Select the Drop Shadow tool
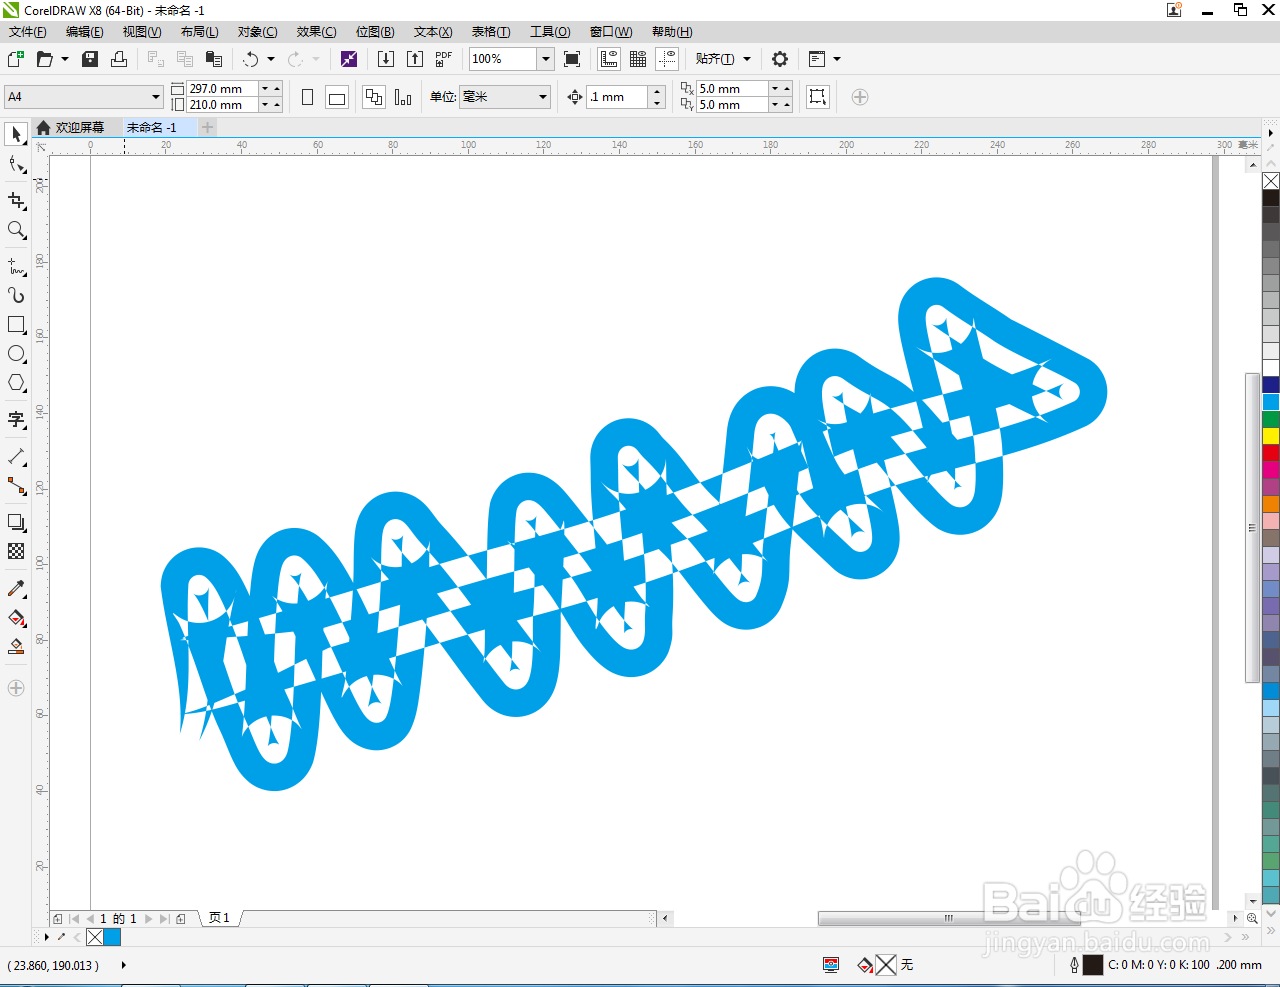 16,522
